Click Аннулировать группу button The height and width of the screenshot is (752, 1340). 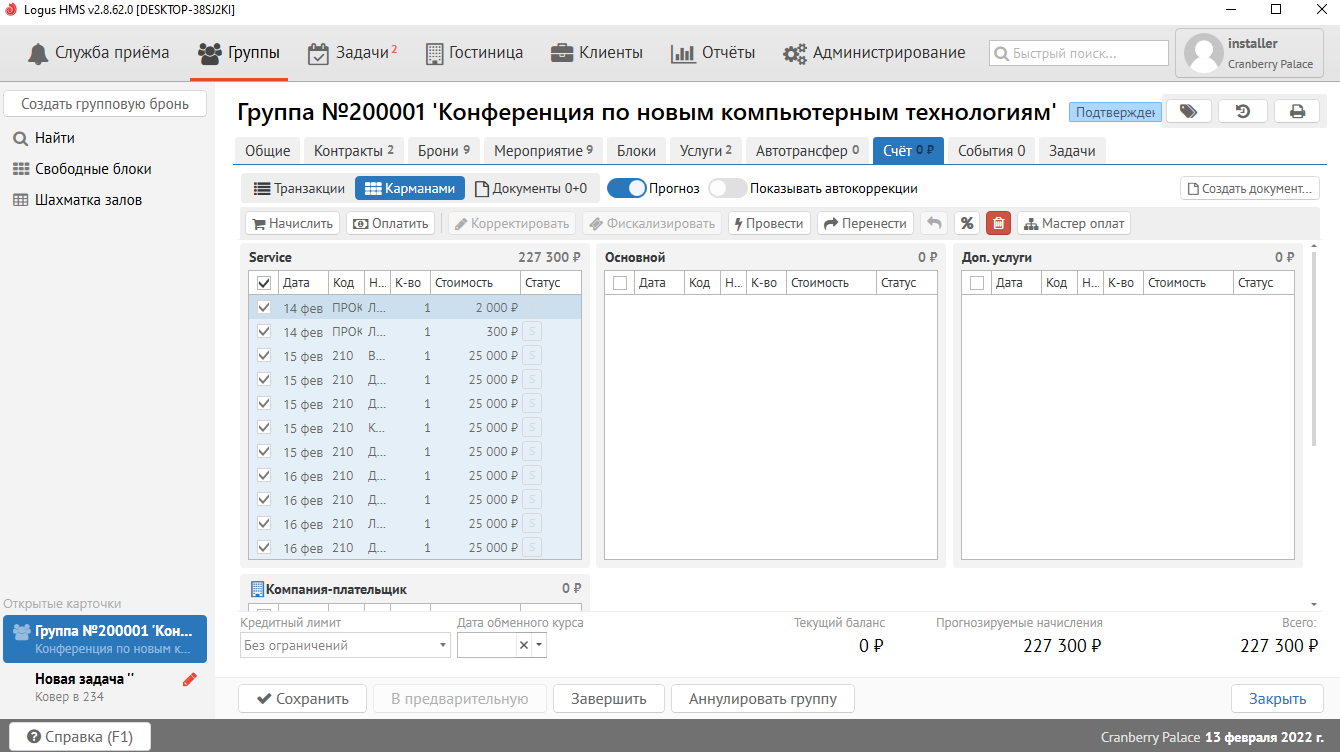762,699
